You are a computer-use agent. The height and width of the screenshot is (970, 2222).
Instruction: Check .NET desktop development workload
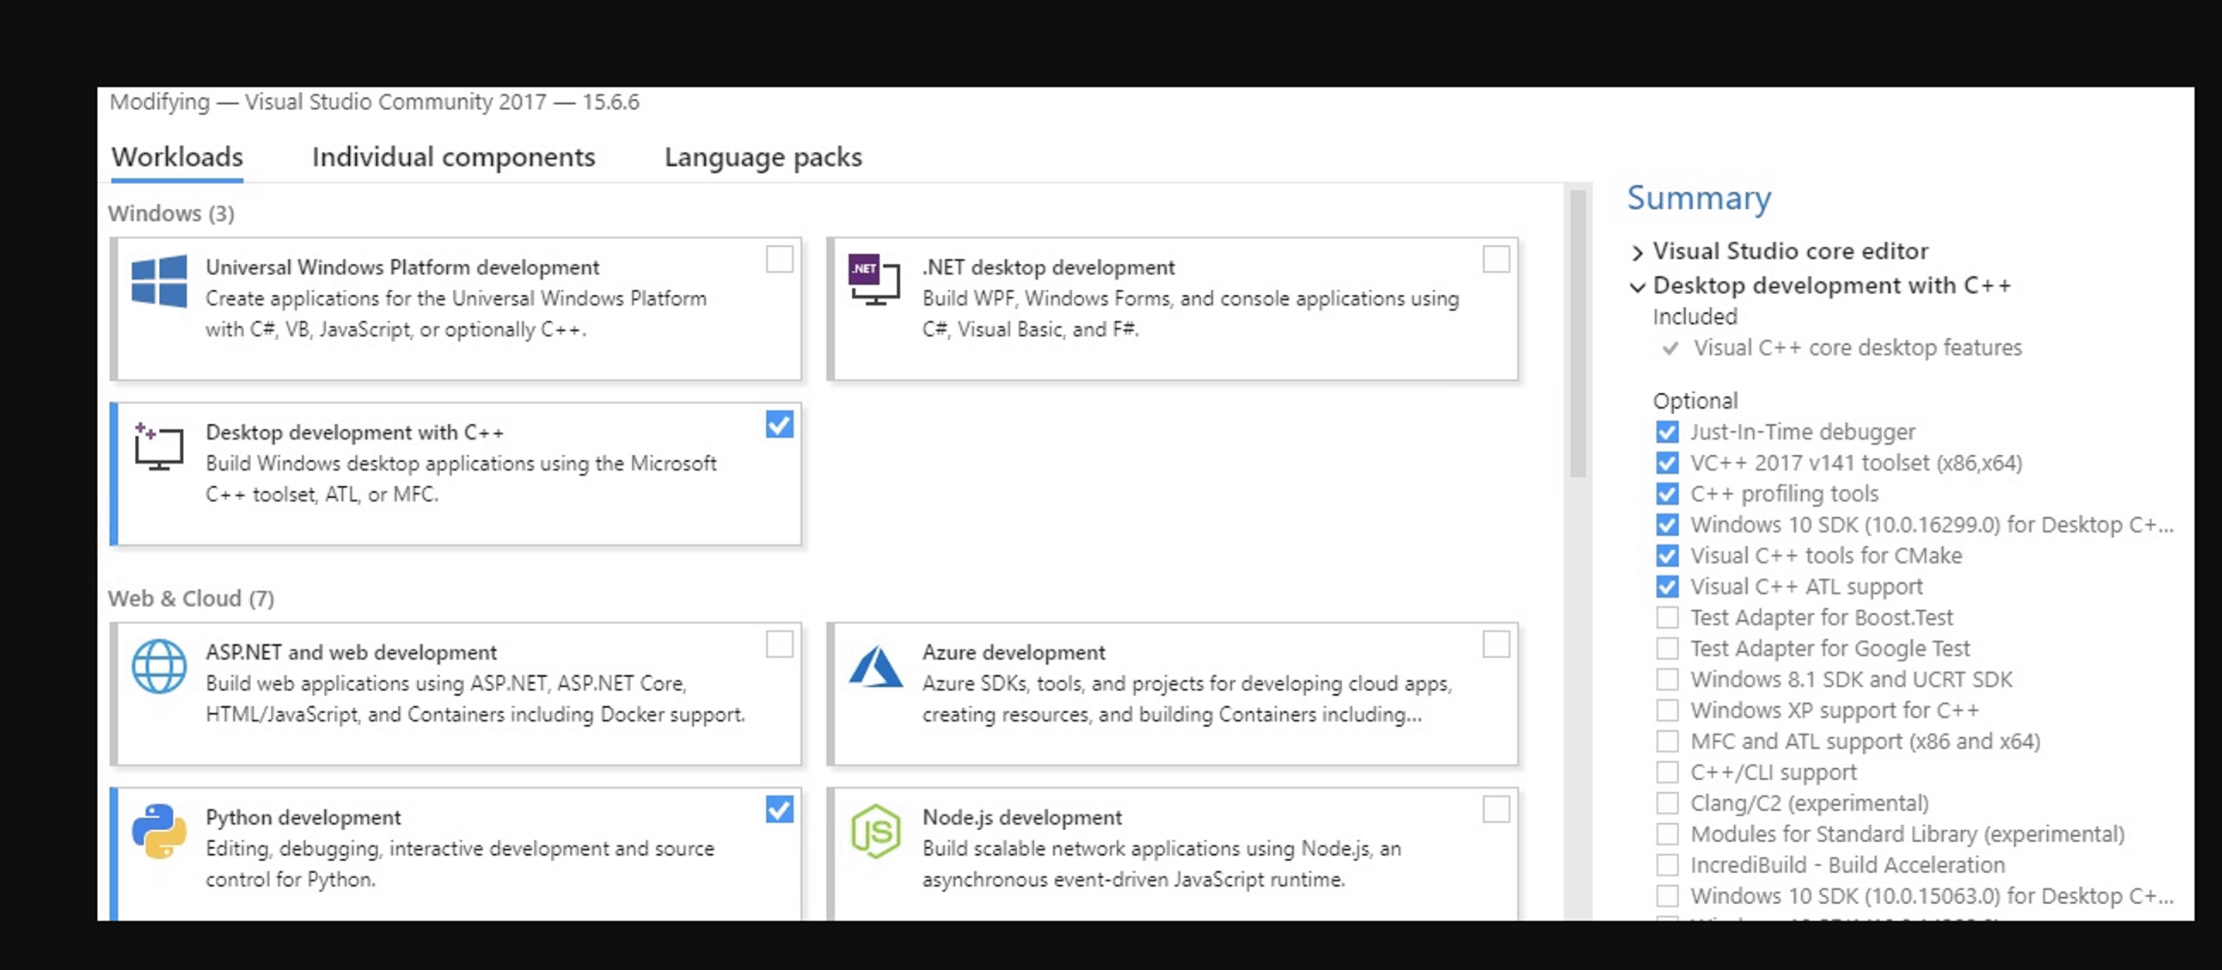(x=1496, y=259)
